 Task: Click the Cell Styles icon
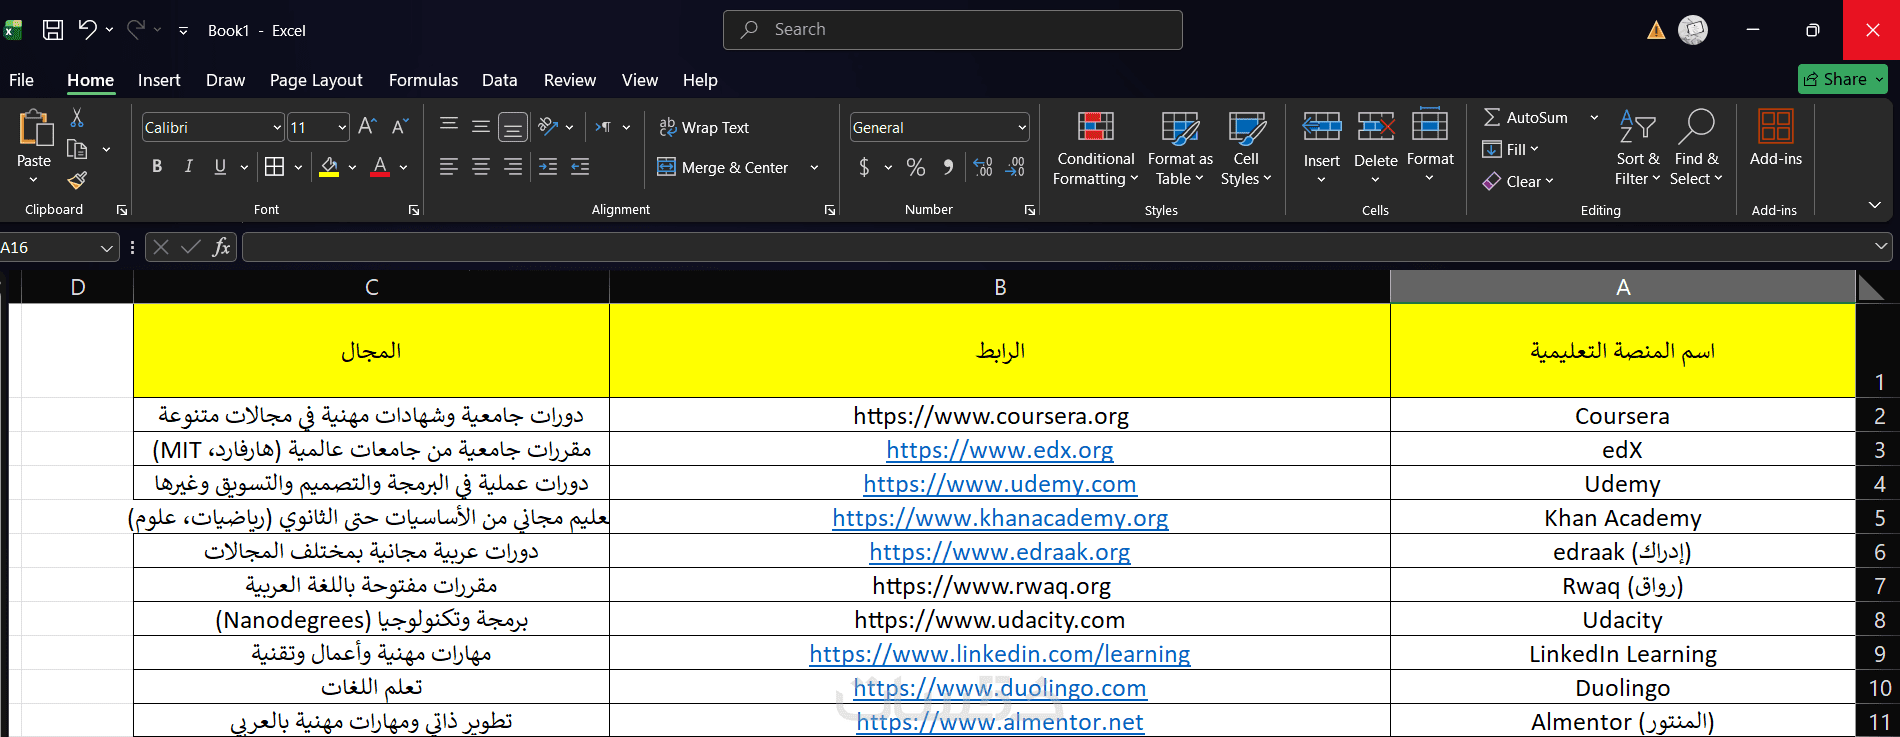[1246, 127]
